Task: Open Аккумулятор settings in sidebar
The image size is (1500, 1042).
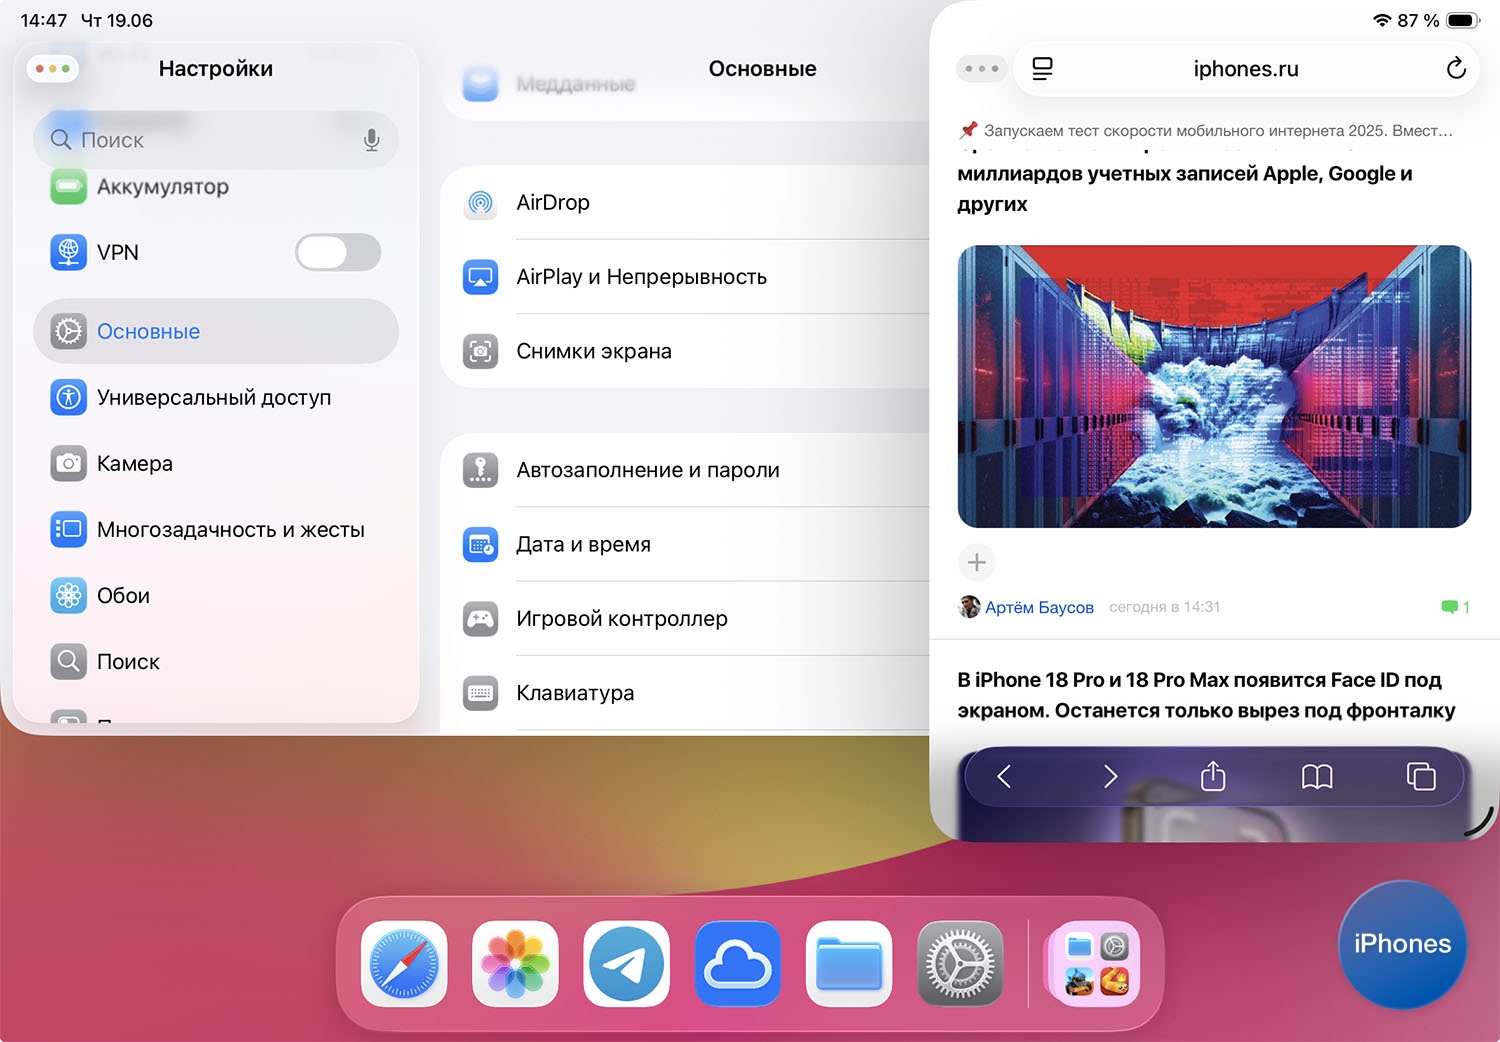Action: tap(216, 187)
